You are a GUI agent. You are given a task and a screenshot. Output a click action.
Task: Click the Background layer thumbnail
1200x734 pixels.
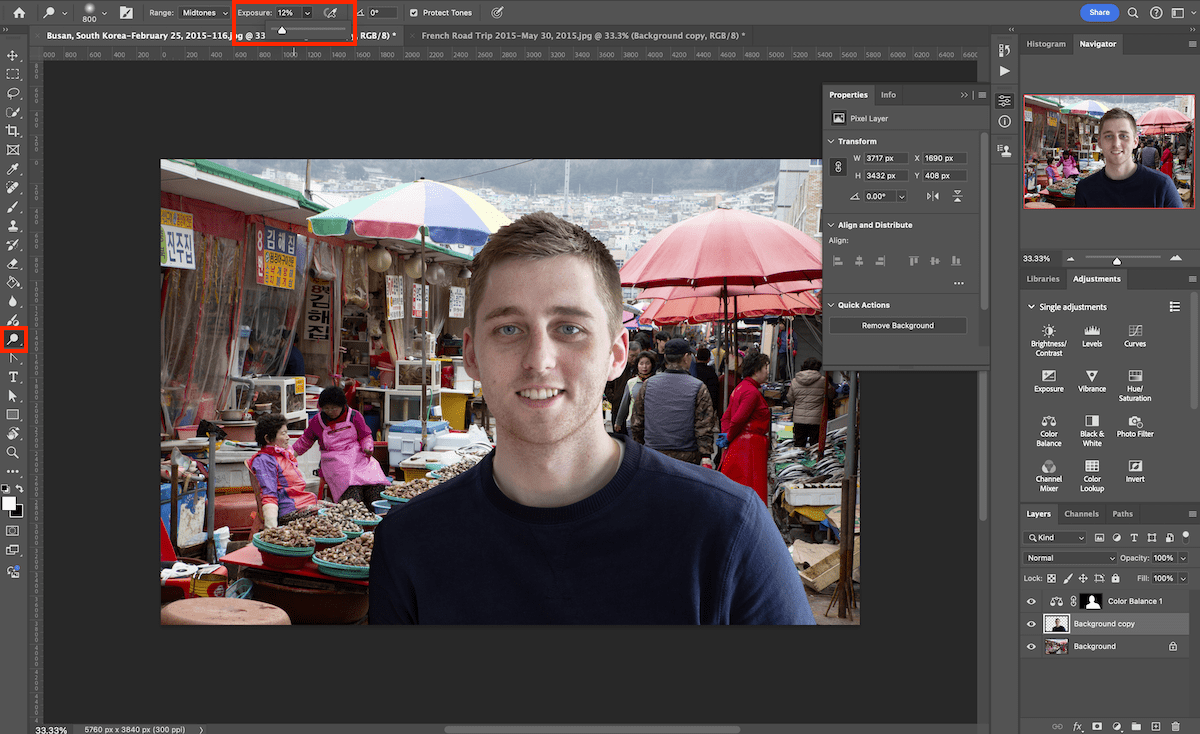point(1057,645)
